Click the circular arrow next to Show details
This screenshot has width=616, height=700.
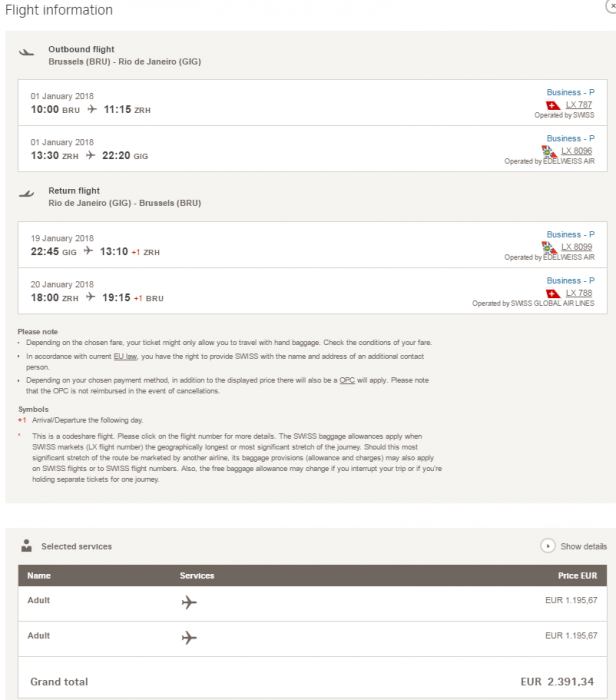(547, 546)
